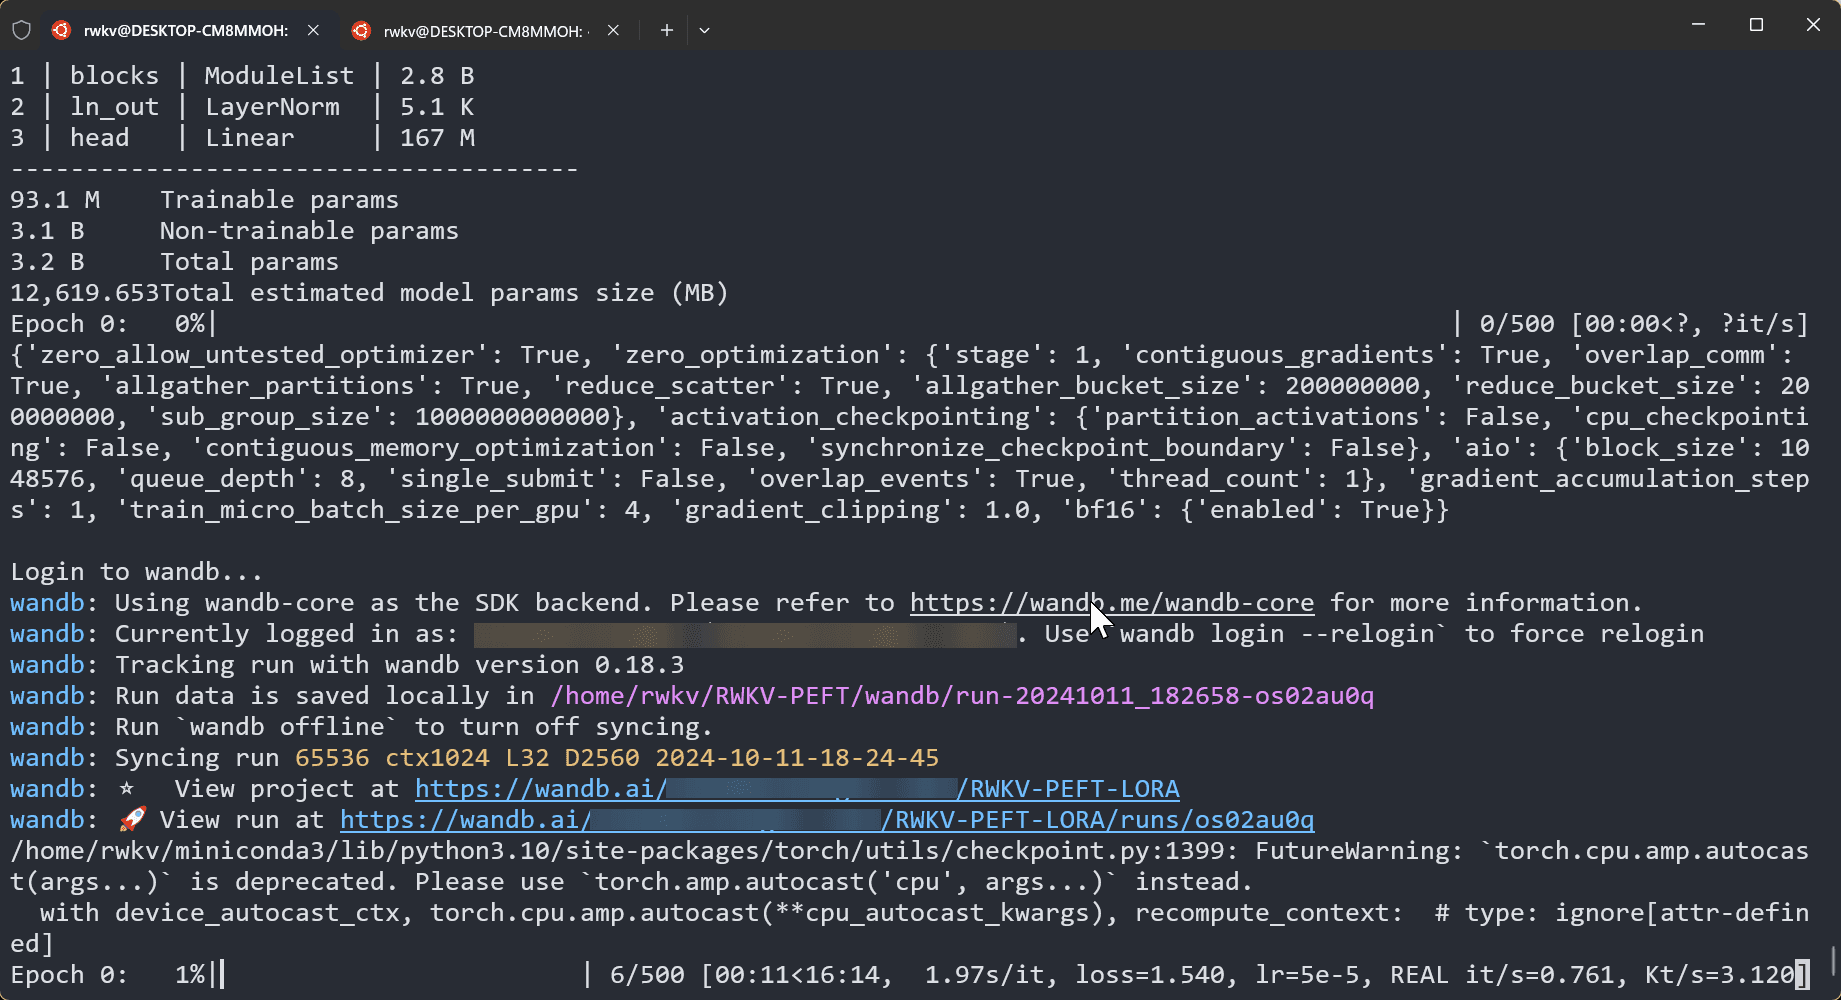Click the syncing run name 65536 ctx1024
The height and width of the screenshot is (1000, 1841).
[x=616, y=758]
